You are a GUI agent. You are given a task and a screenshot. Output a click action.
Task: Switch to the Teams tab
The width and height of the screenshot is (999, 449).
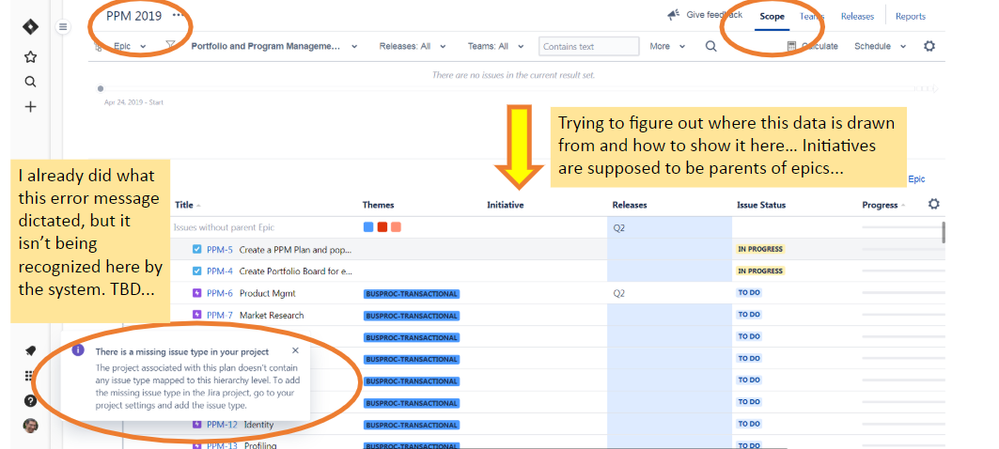pos(812,17)
